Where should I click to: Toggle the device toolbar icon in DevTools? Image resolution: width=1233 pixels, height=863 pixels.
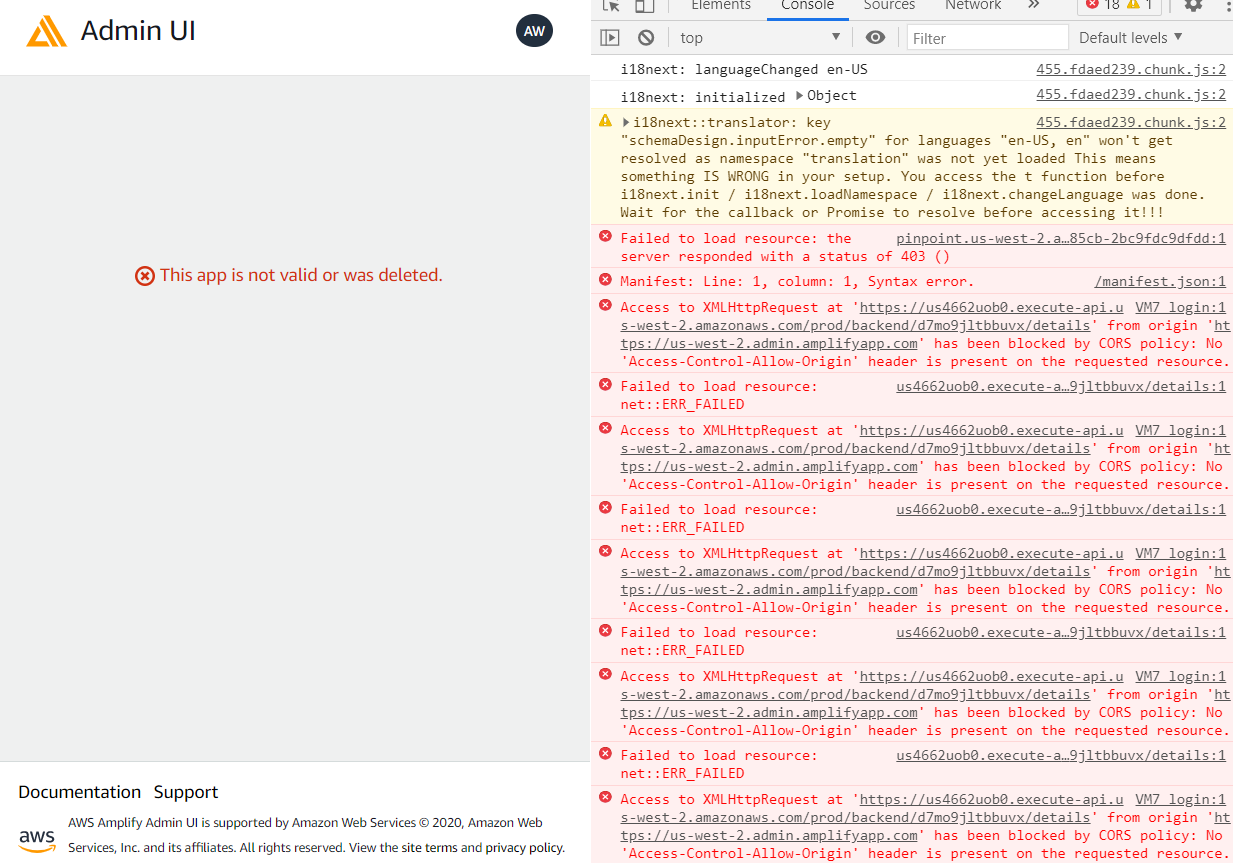[645, 5]
